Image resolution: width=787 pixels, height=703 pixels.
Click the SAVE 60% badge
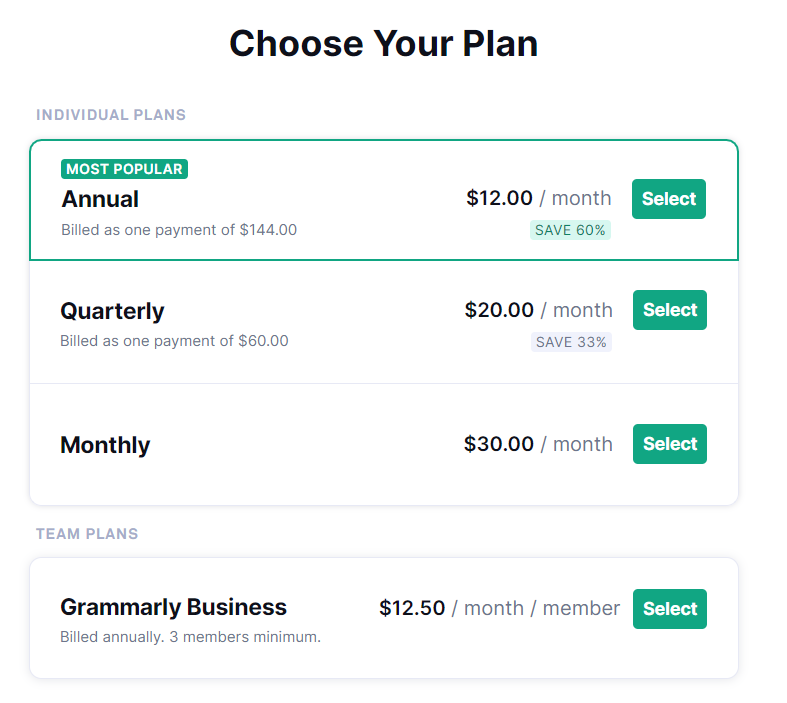(570, 230)
